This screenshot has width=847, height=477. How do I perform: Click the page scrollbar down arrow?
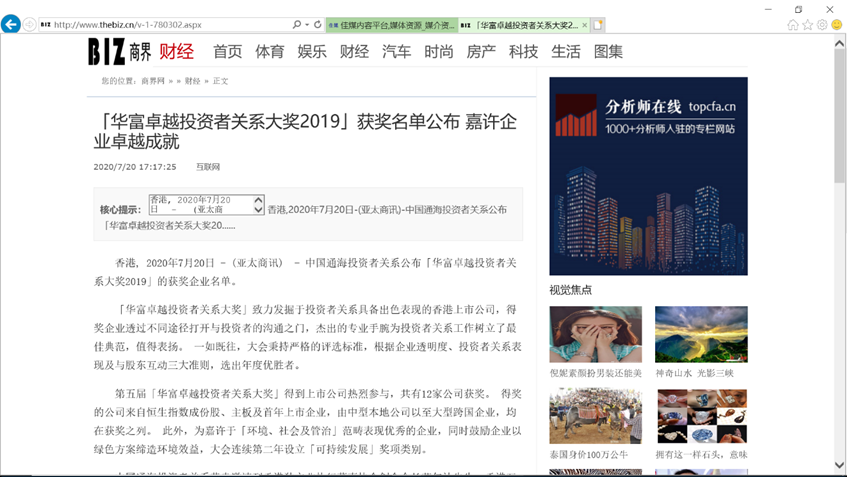click(839, 465)
